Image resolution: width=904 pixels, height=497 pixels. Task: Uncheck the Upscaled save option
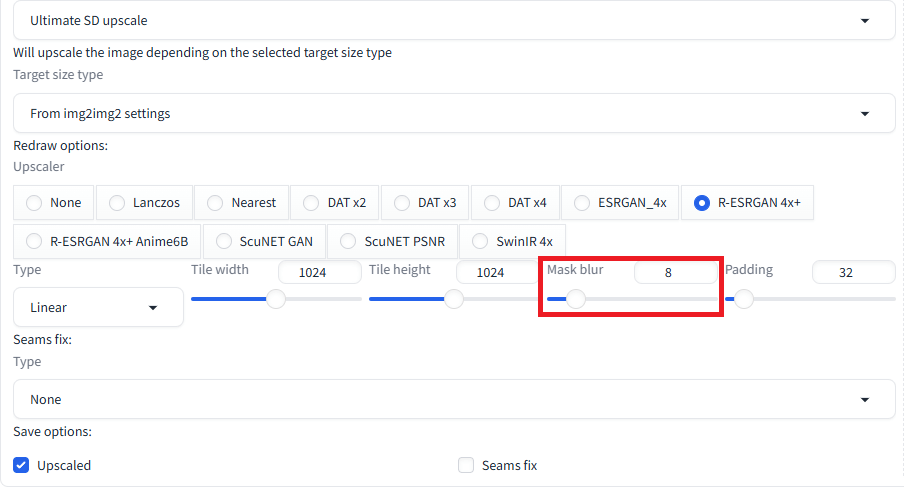pyautogui.click(x=21, y=465)
